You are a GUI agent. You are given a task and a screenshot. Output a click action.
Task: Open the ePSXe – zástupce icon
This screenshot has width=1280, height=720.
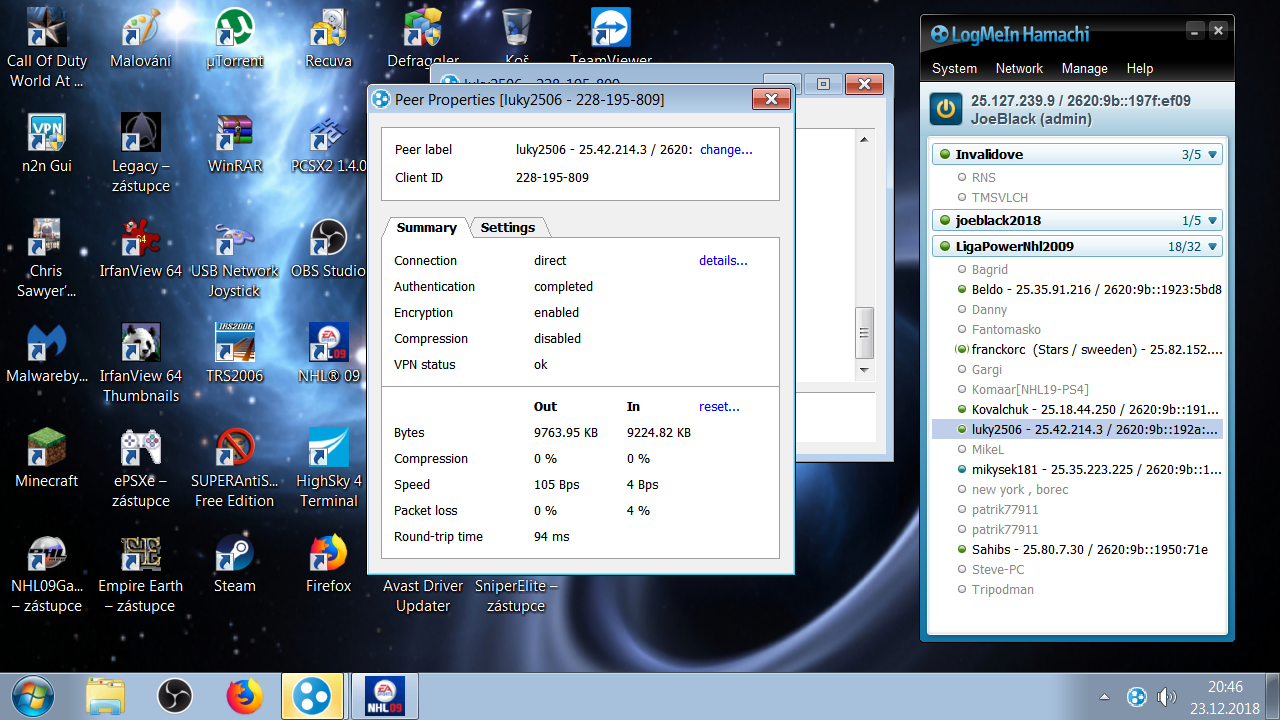click(141, 467)
